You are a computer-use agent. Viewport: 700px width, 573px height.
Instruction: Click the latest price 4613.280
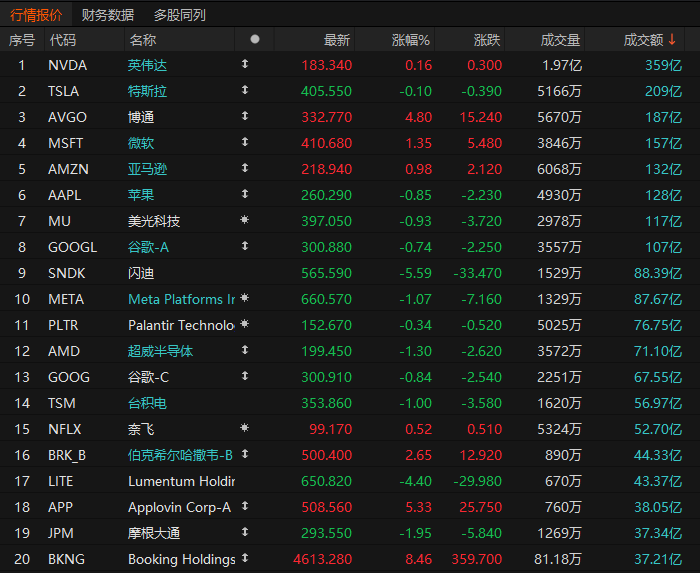pos(323,559)
